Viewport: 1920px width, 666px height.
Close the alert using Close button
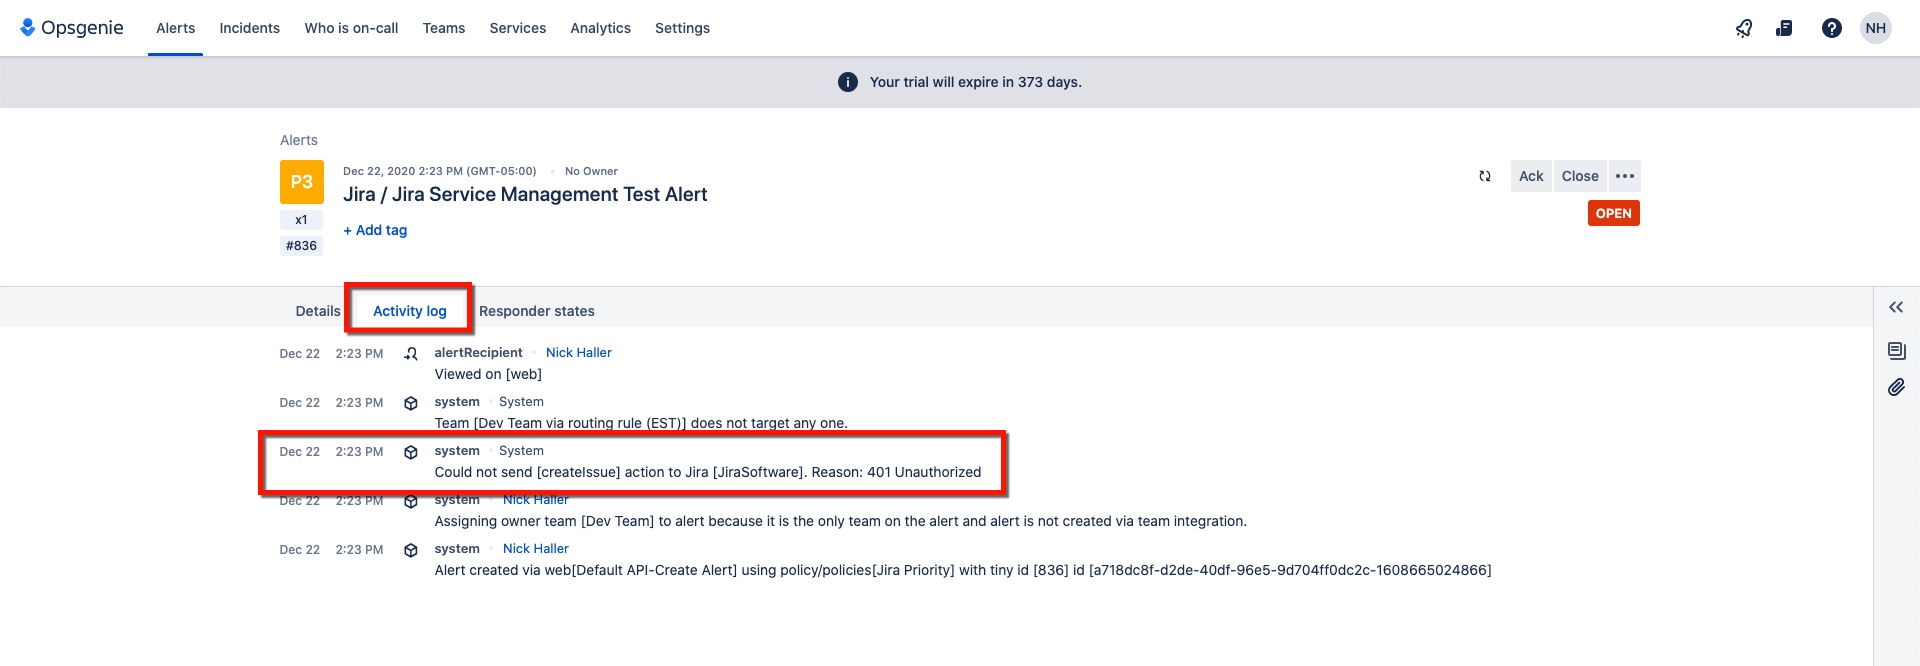point(1580,176)
